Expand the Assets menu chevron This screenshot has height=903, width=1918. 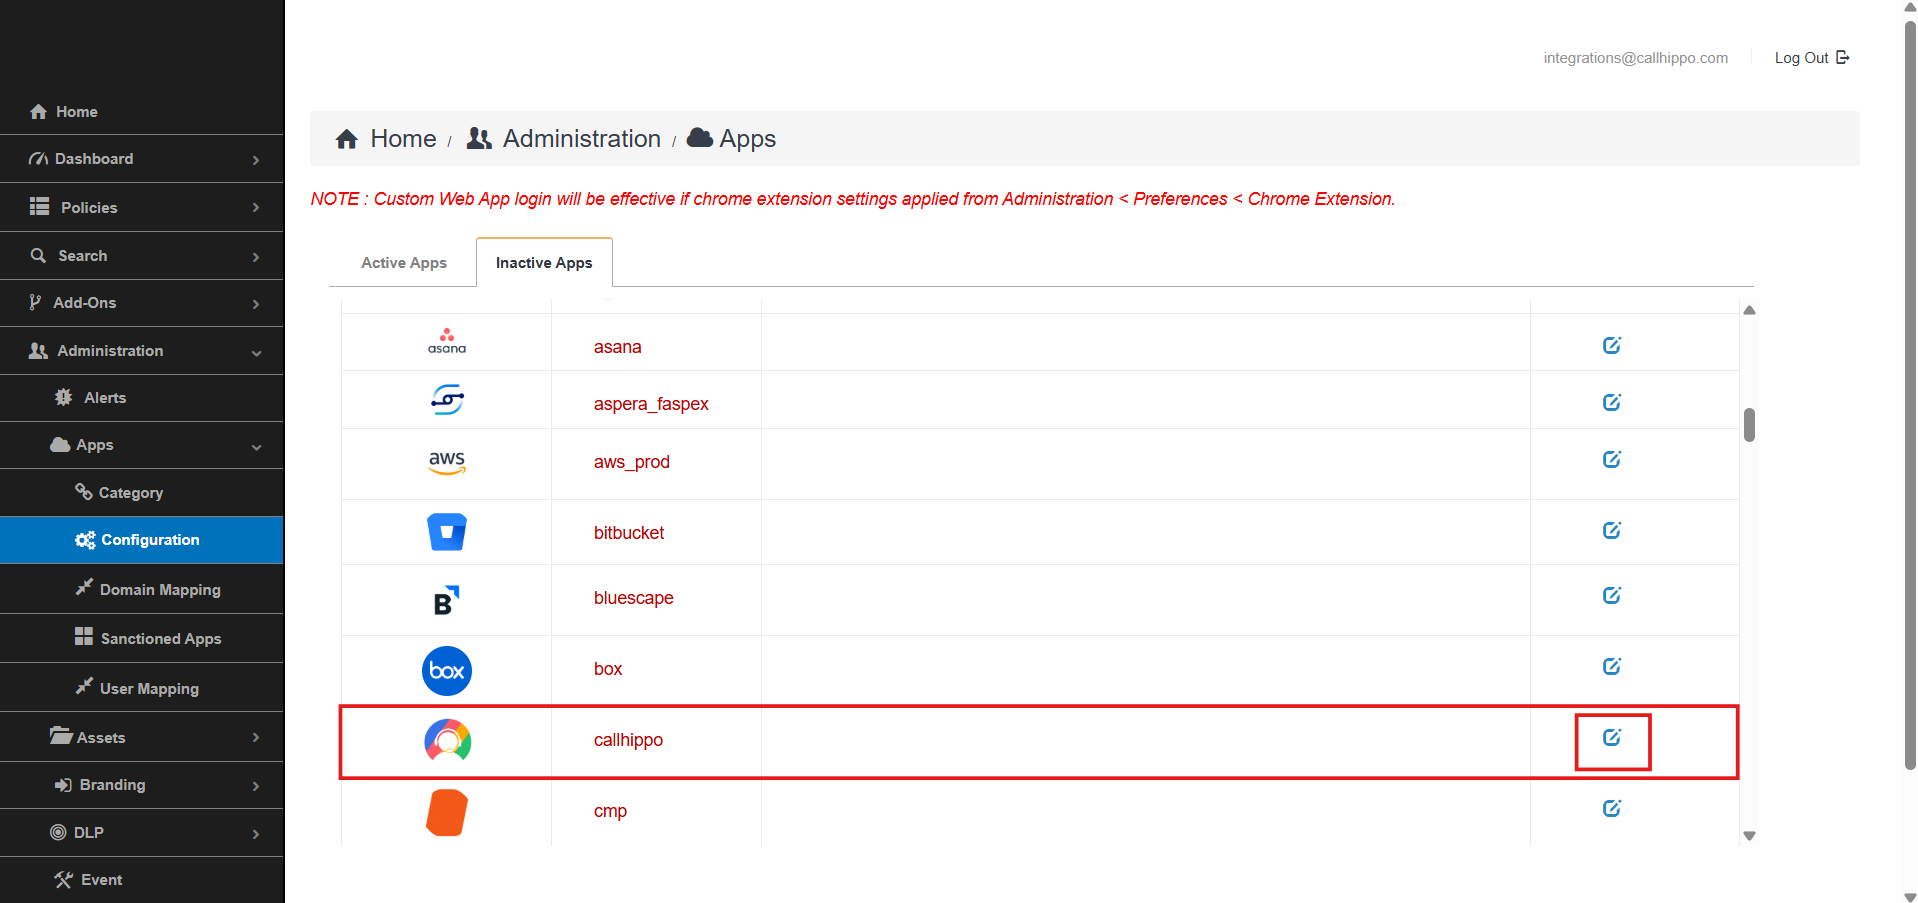(x=256, y=738)
